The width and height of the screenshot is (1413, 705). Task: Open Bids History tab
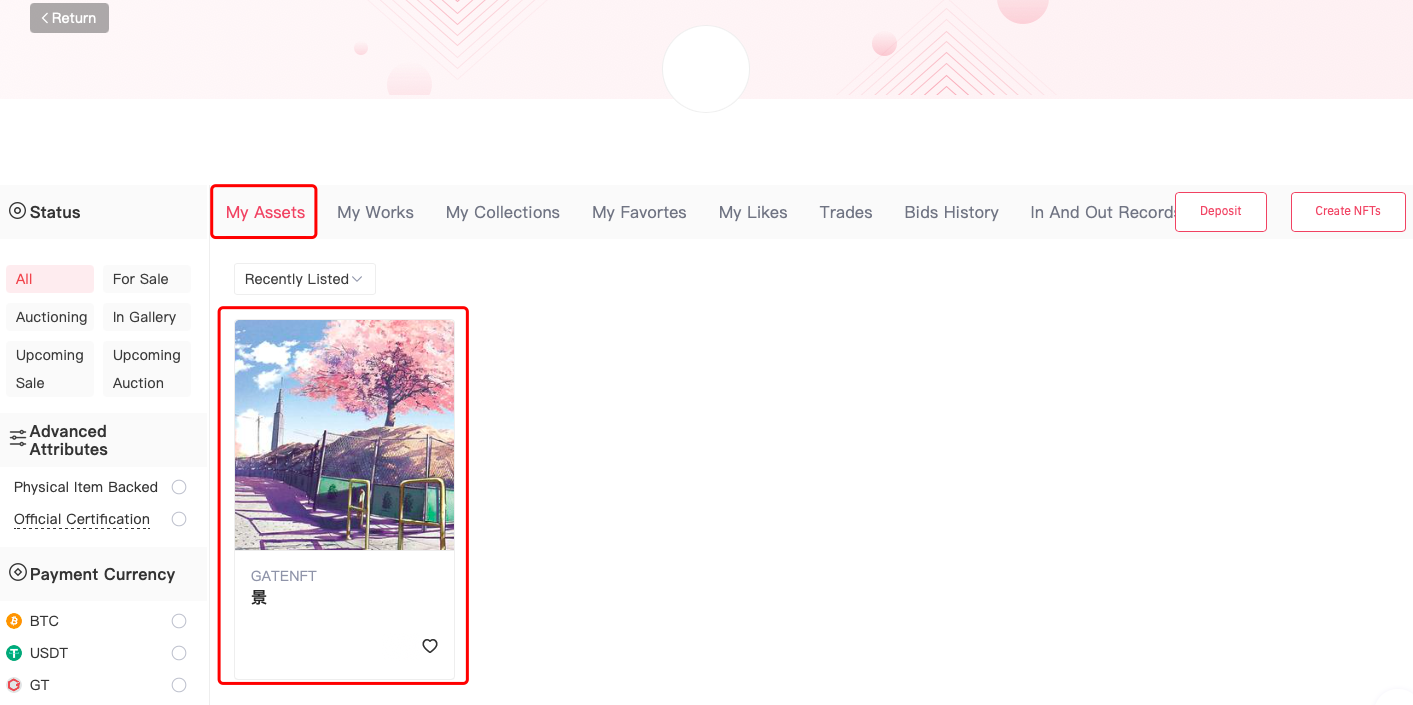point(951,212)
